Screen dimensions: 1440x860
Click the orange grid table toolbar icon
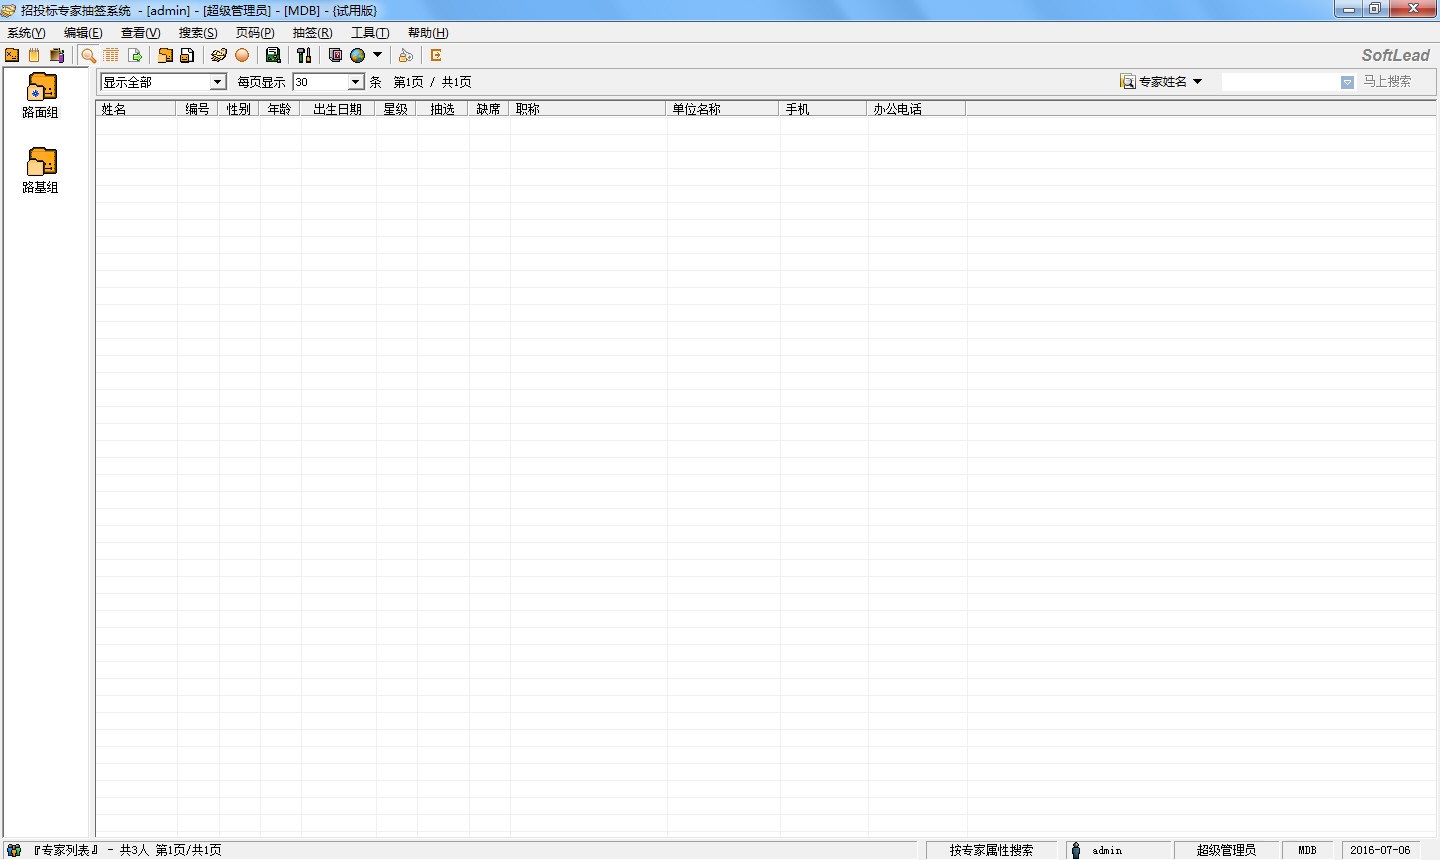point(111,56)
